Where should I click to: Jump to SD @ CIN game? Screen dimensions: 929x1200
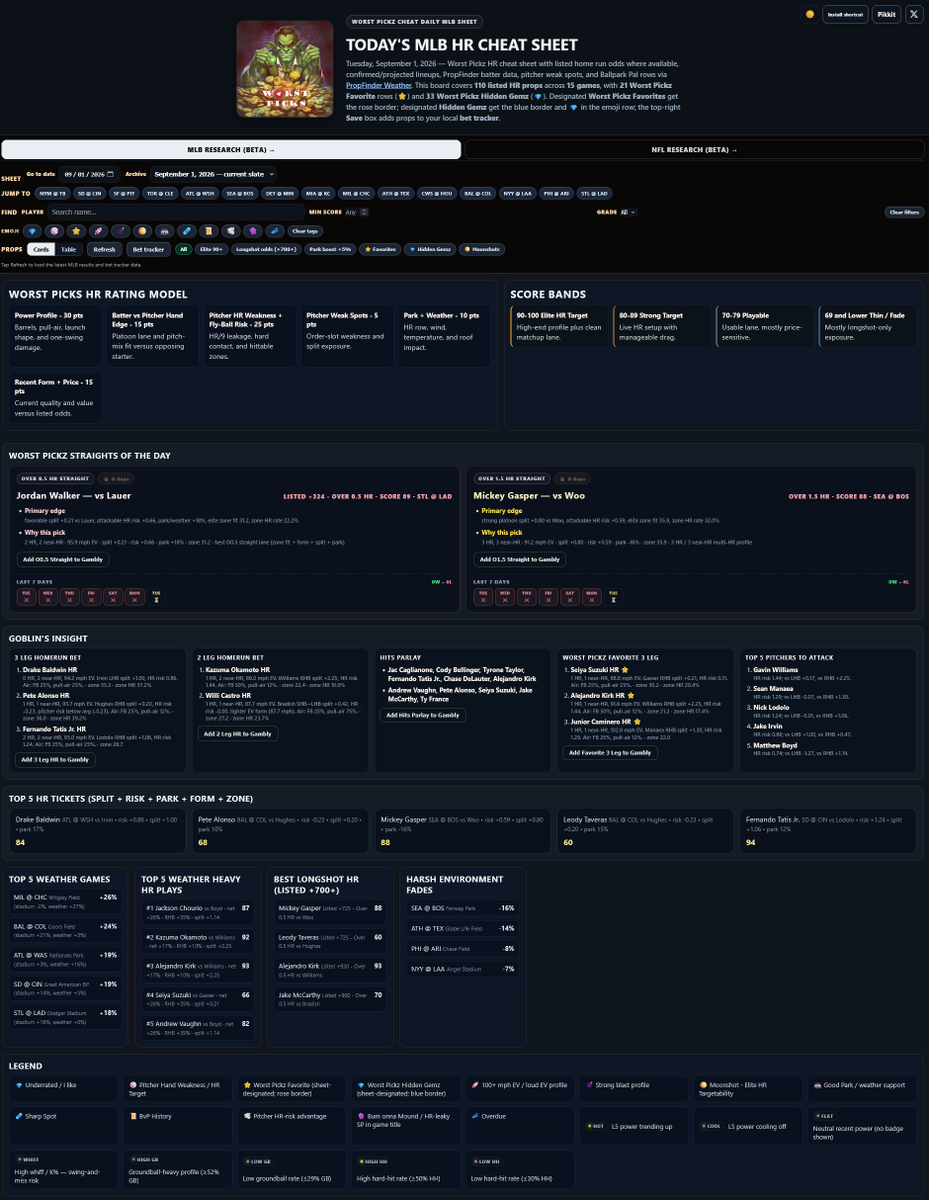click(89, 193)
